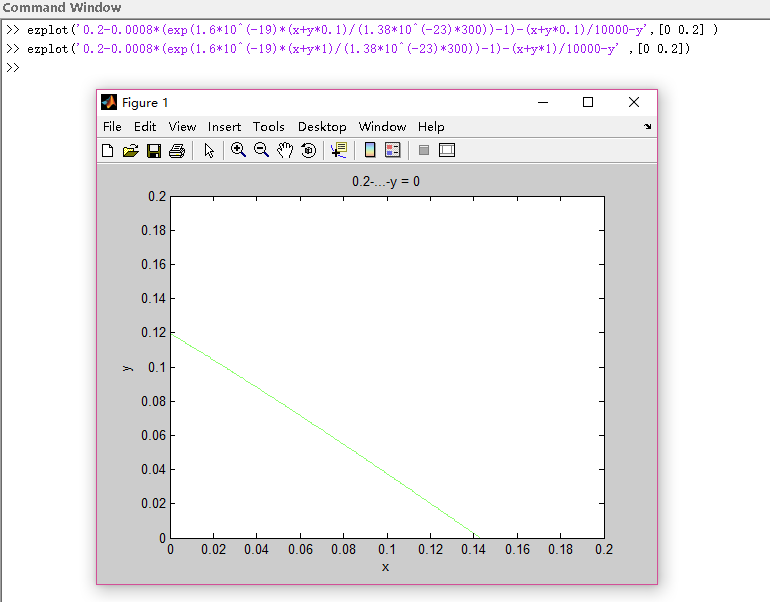Click the x axis label below the plot
Viewport: 770px width, 602px height.
click(385, 567)
